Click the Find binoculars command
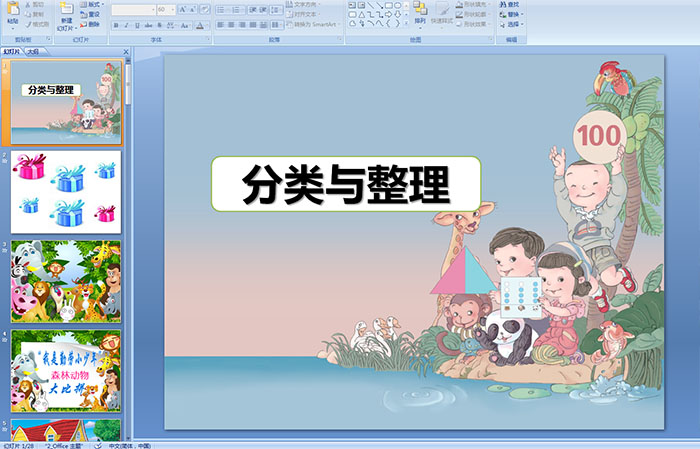Image resolution: width=700 pixels, height=449 pixels. coord(509,4)
